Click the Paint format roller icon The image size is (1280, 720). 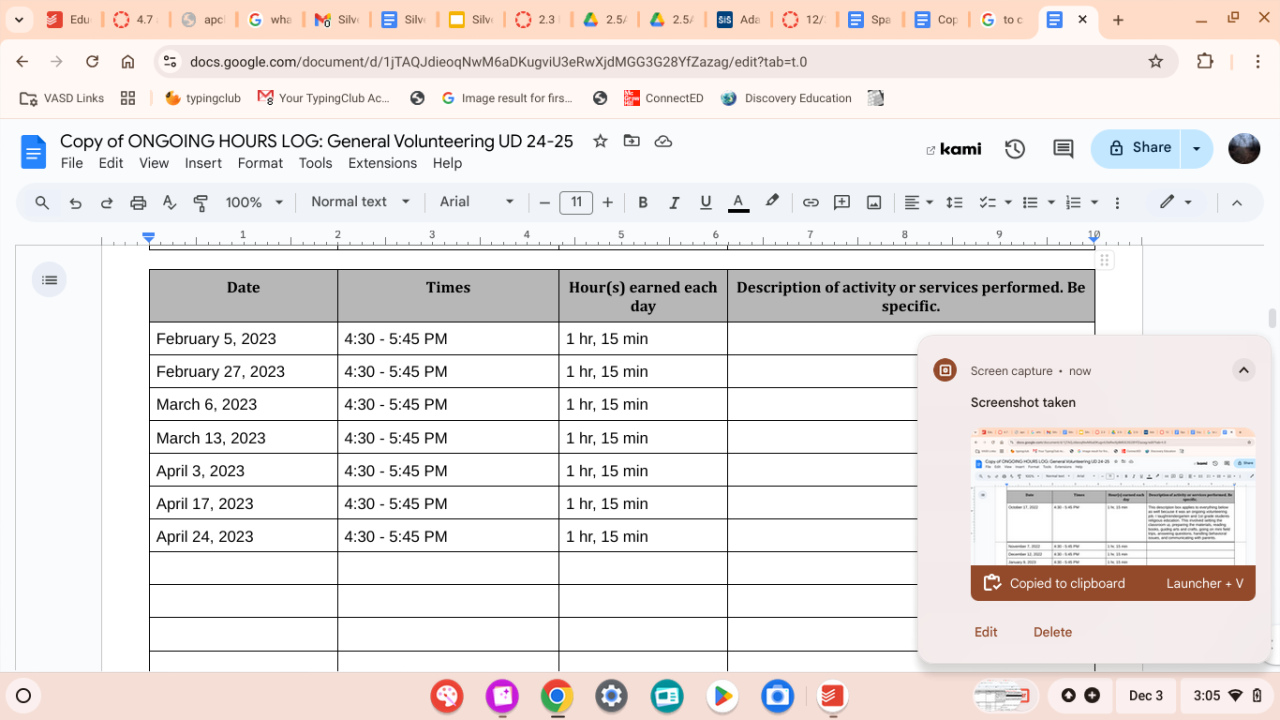(x=201, y=203)
